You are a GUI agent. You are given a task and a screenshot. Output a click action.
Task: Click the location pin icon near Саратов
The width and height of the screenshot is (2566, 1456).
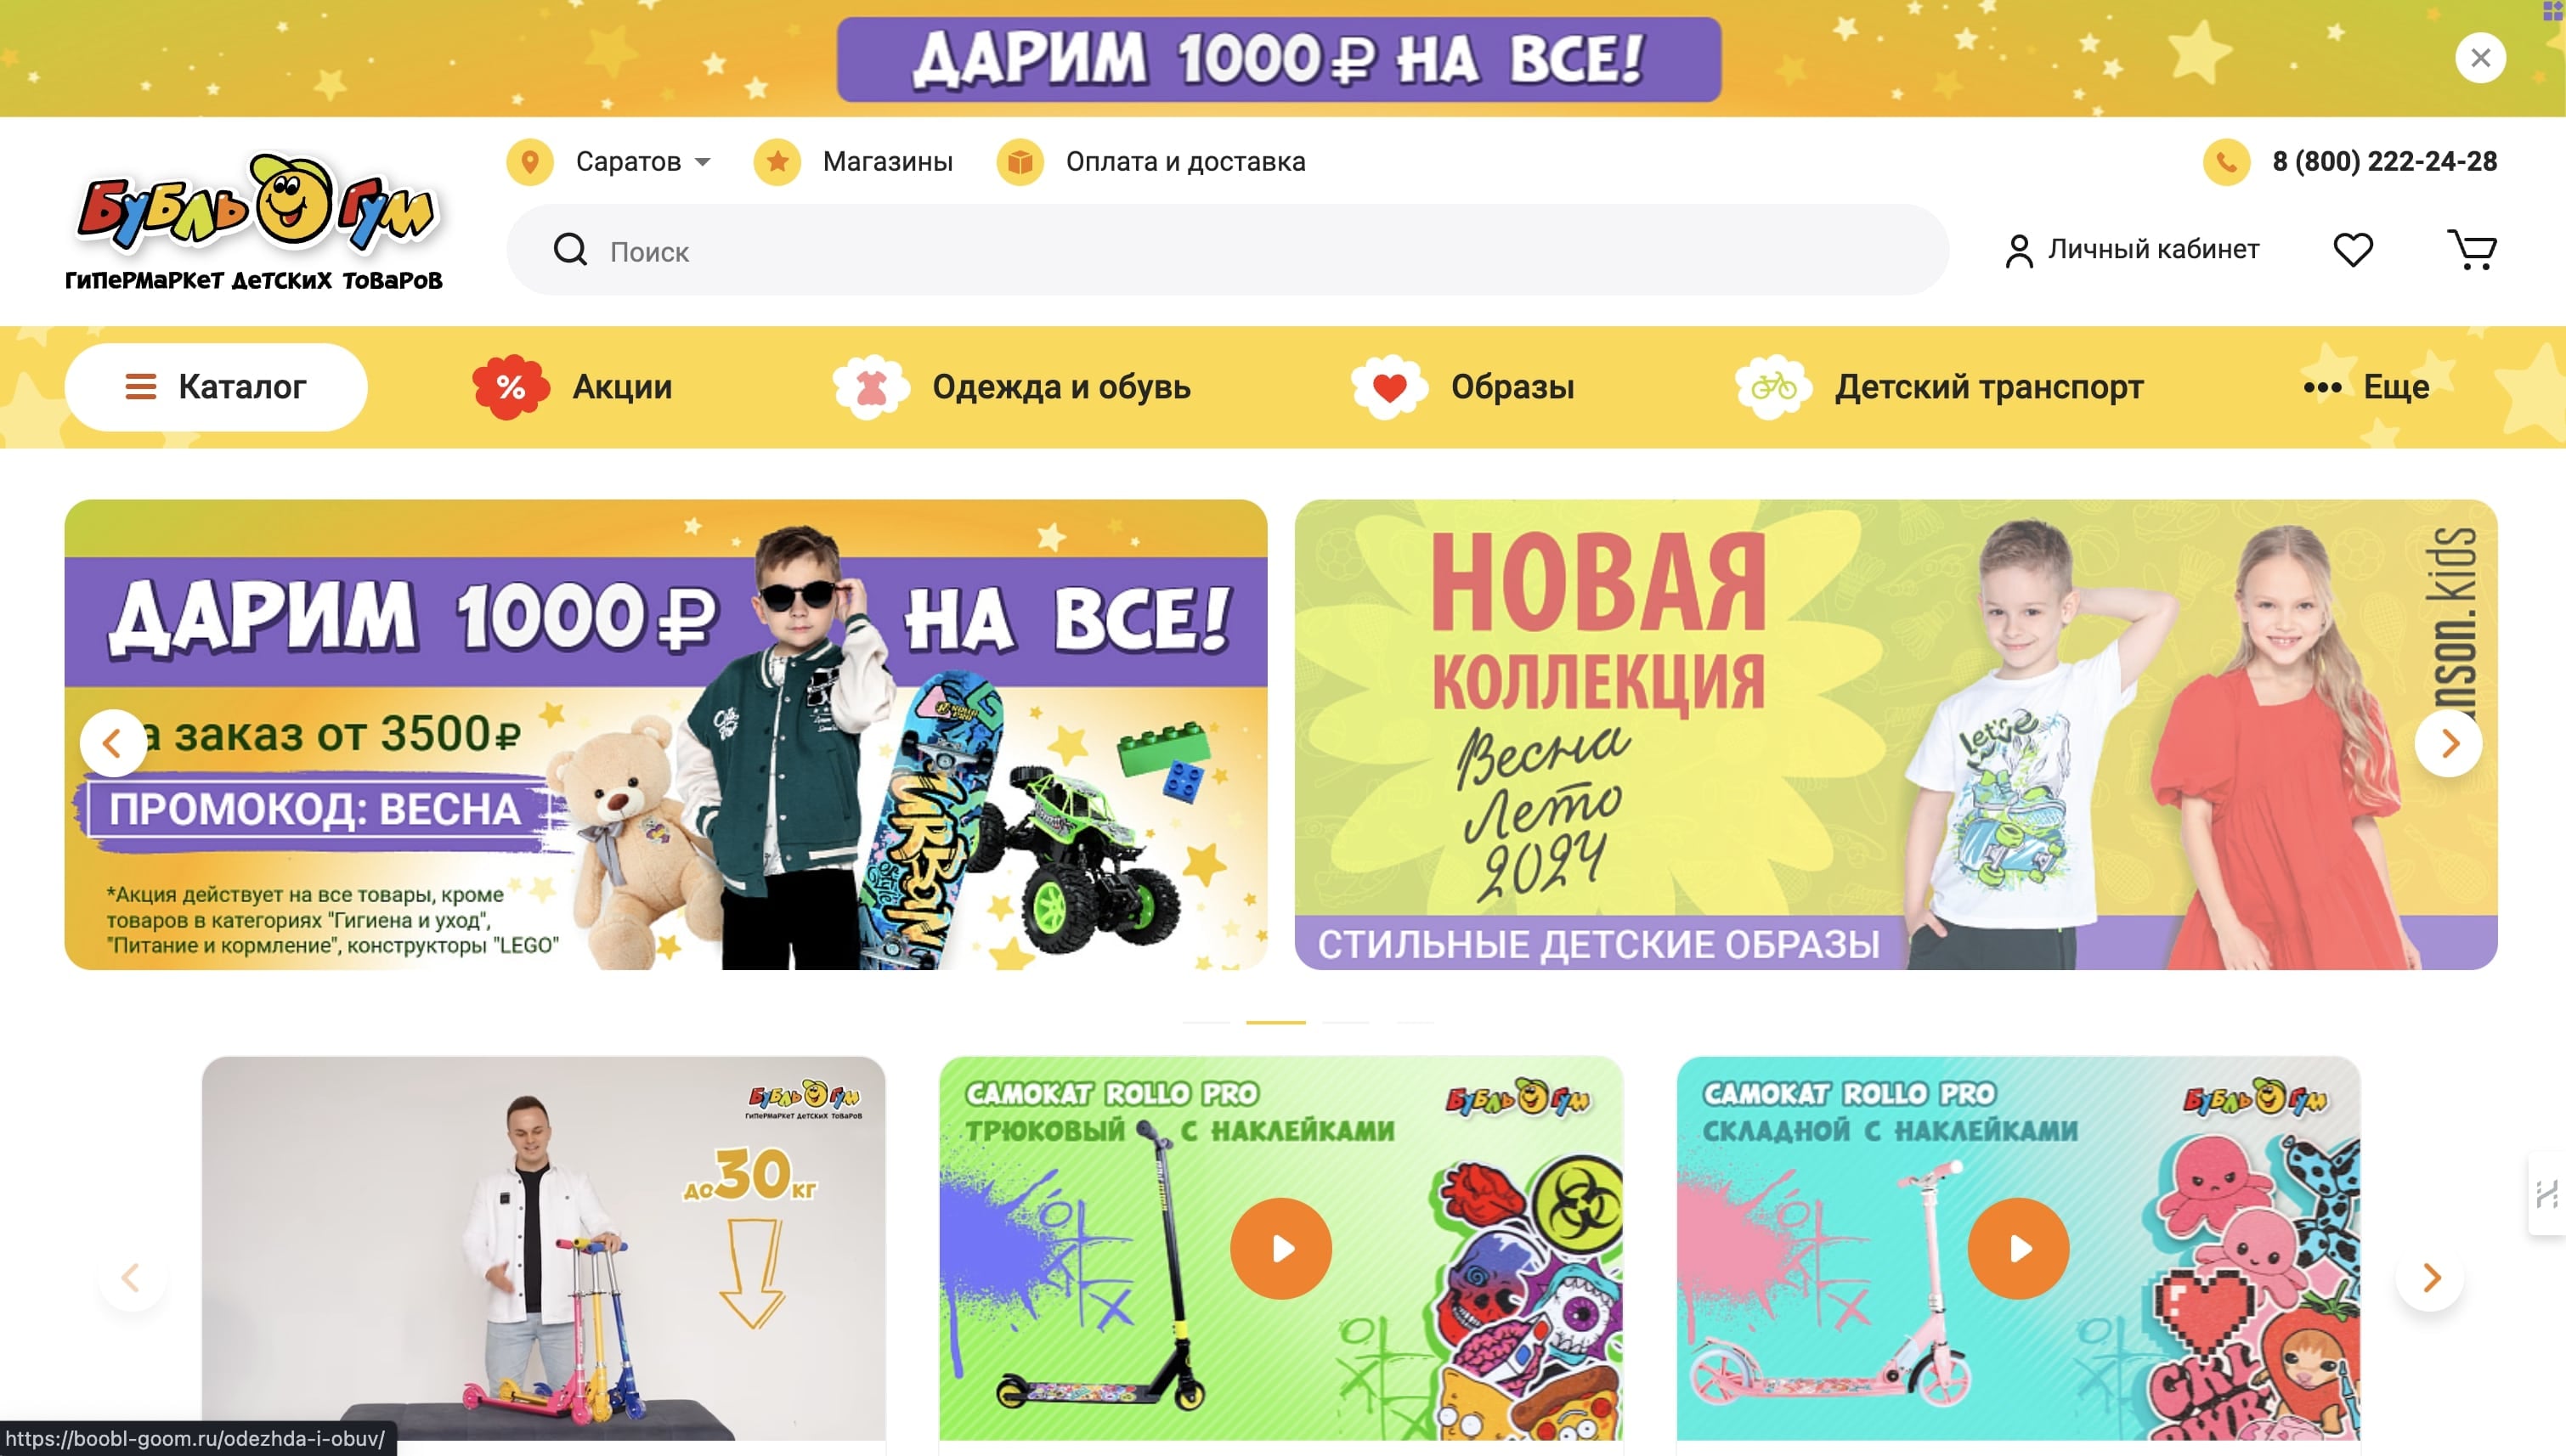pos(530,162)
